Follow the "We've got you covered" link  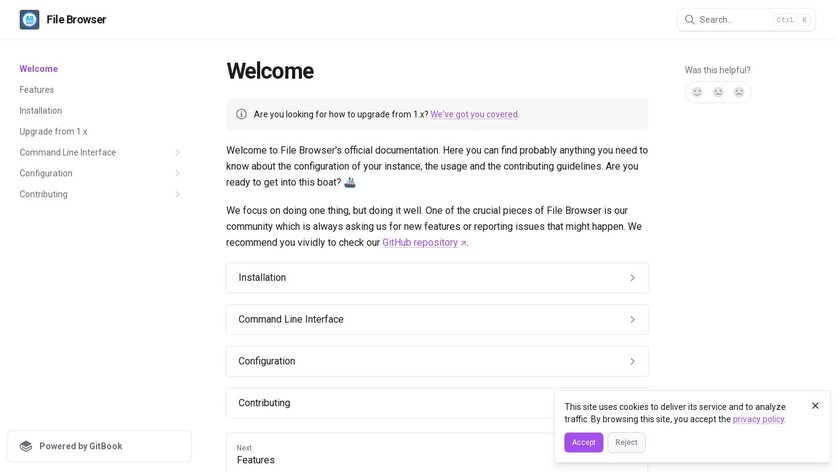tap(474, 114)
